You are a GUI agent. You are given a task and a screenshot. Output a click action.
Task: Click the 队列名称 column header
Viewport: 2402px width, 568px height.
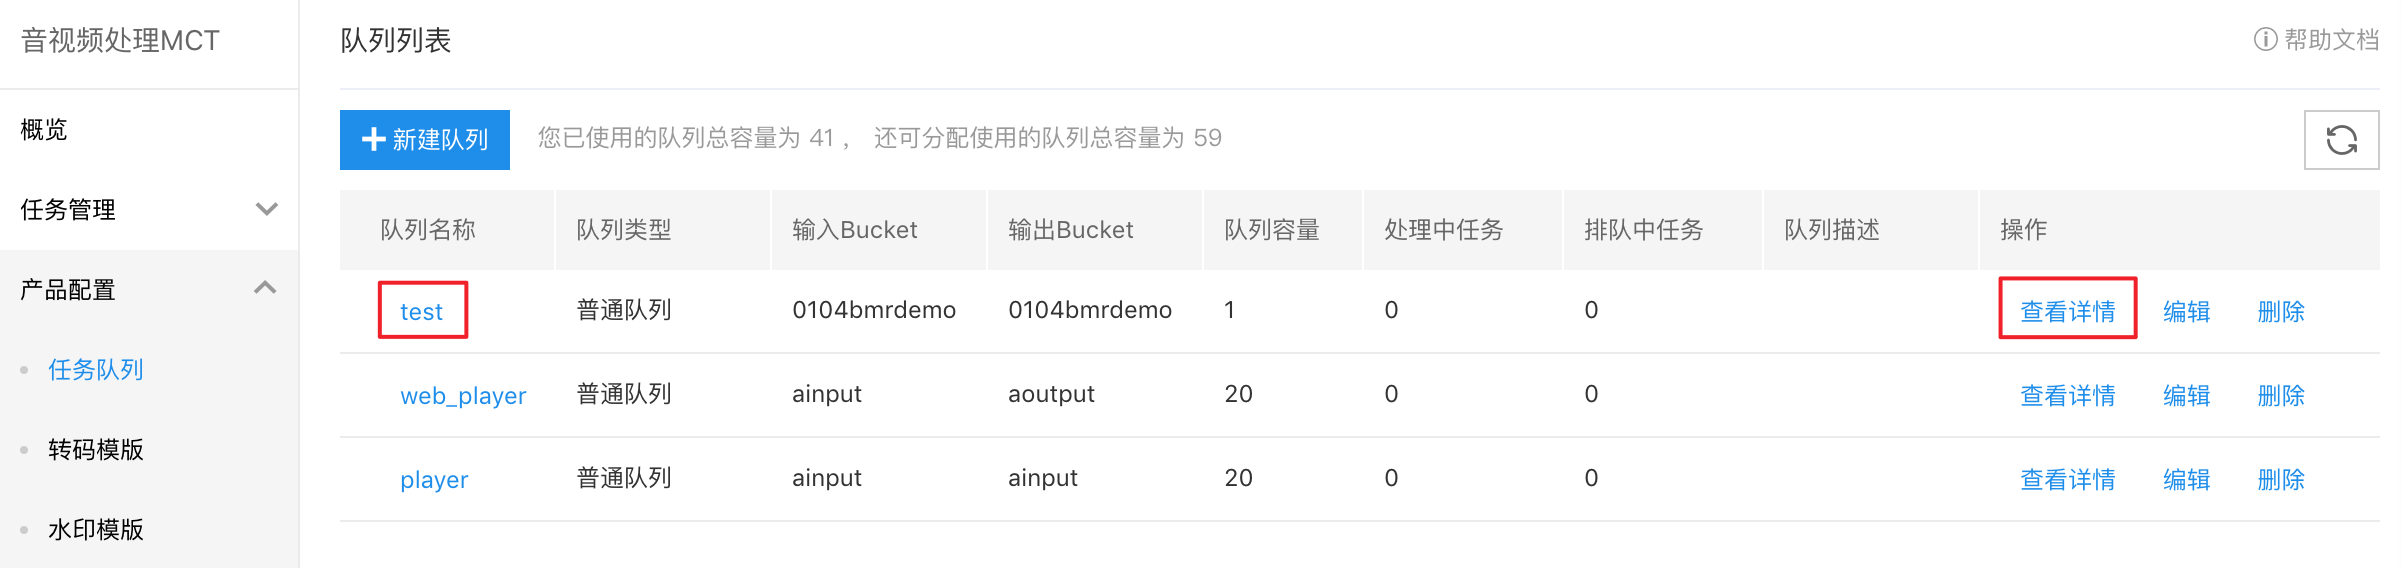click(428, 229)
